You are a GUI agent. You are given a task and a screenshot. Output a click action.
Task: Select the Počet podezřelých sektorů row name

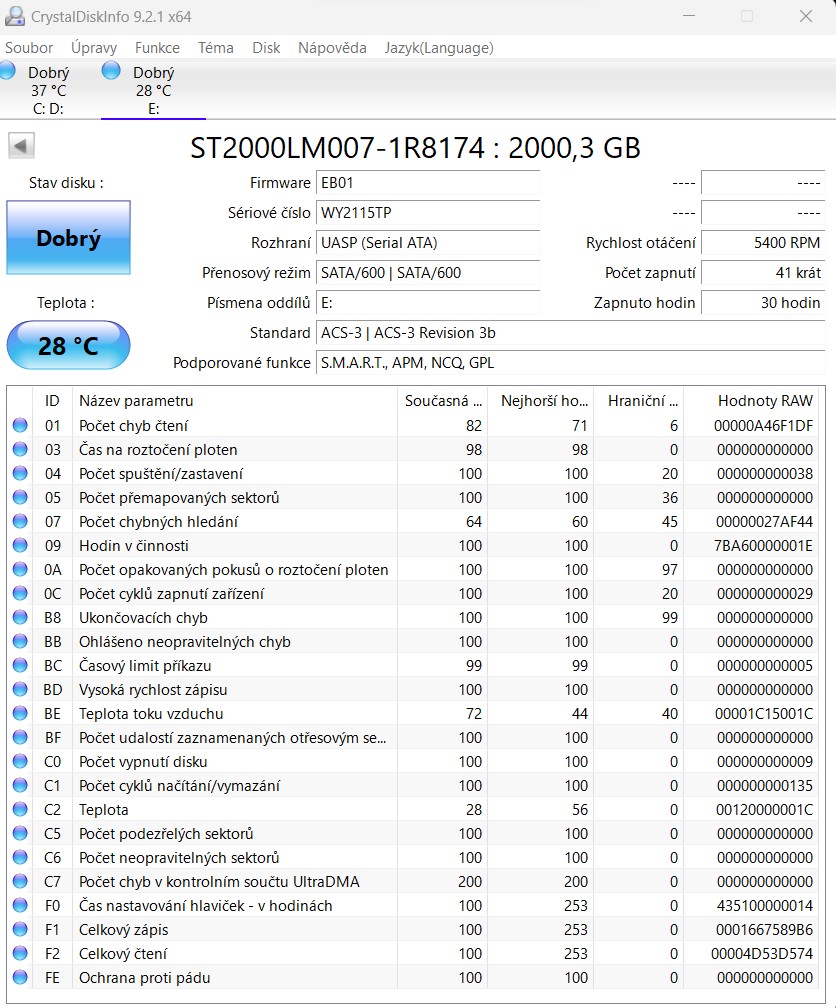166,834
